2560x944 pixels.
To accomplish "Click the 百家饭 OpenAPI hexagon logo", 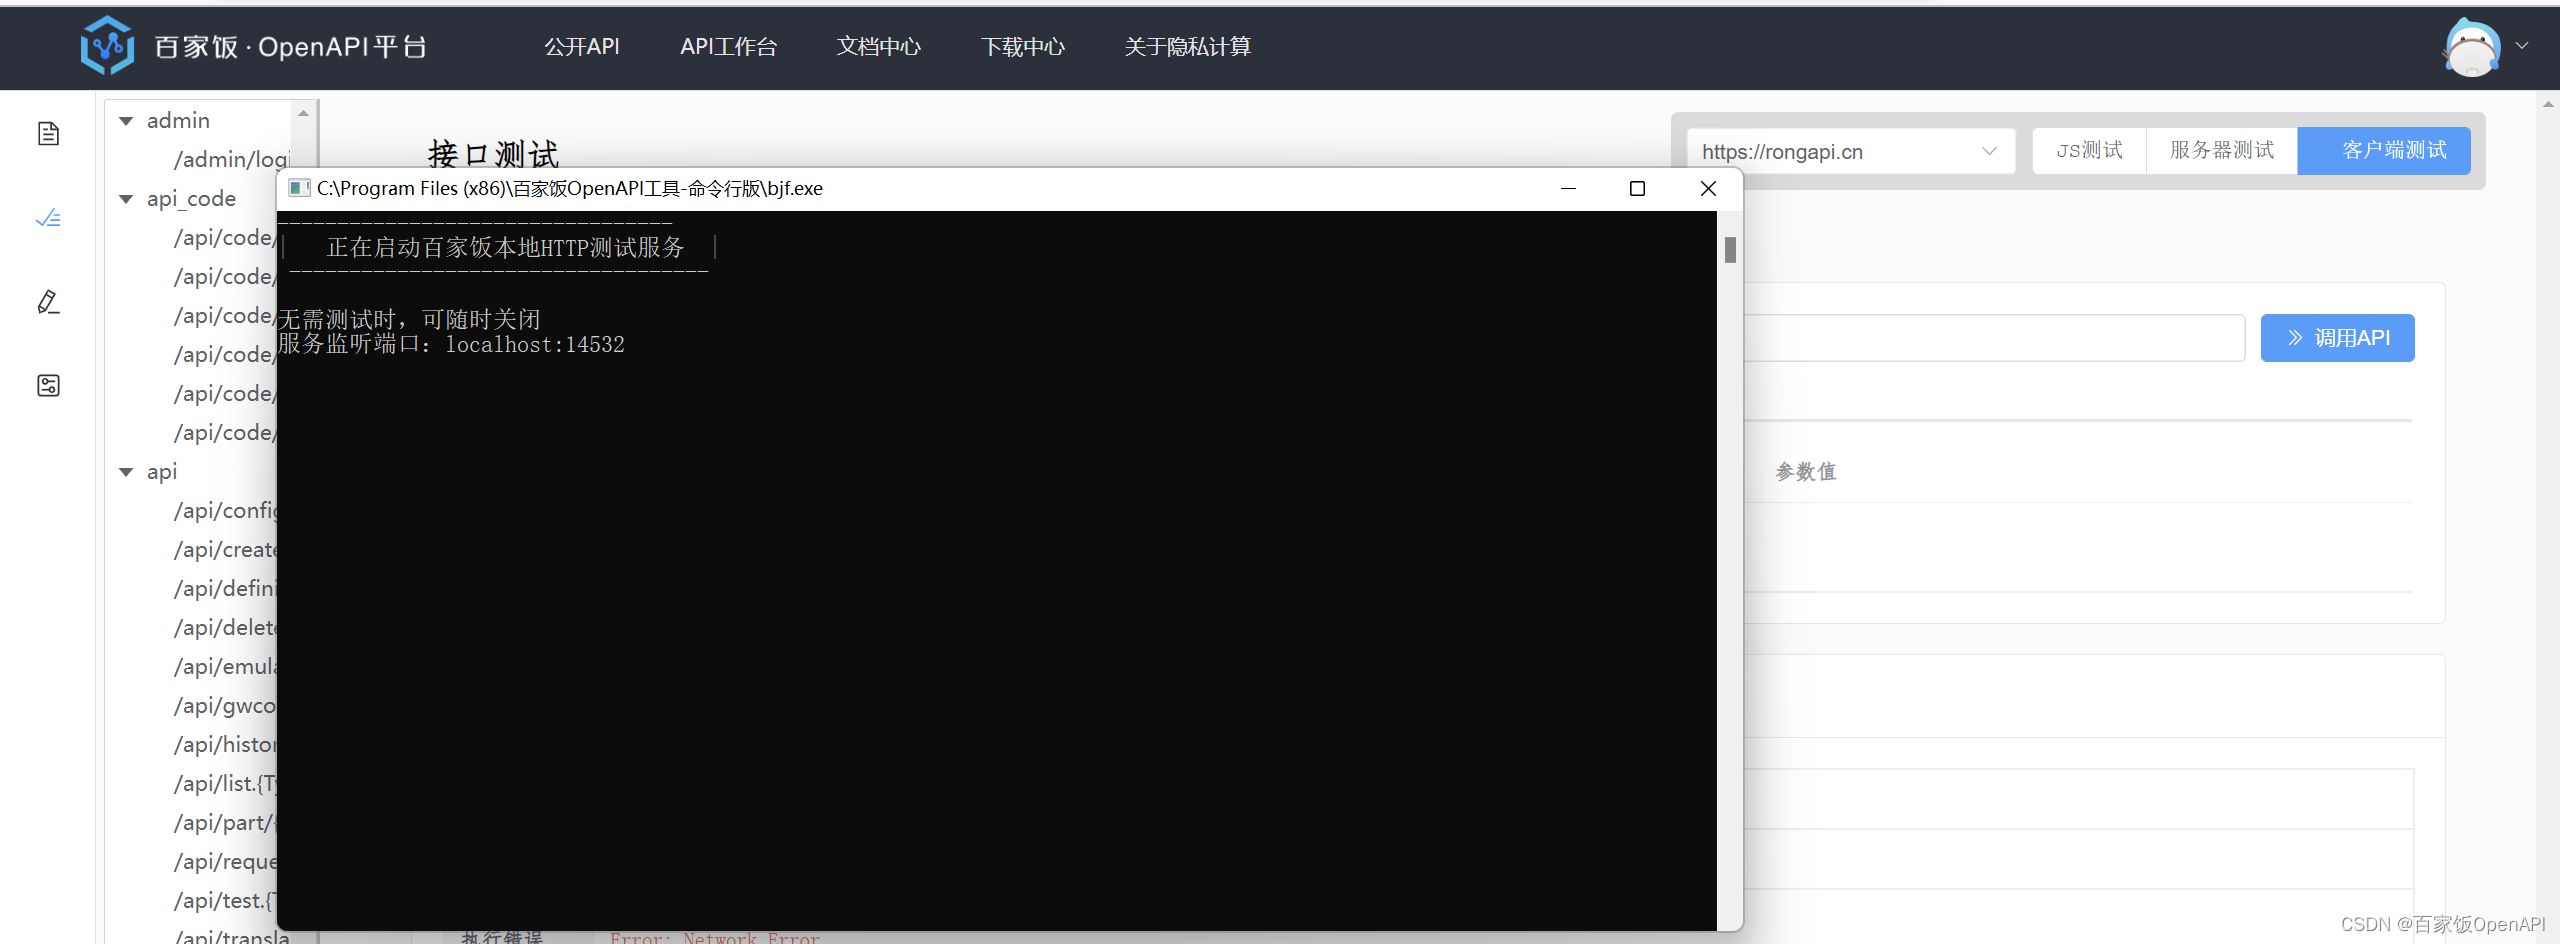I will pyautogui.click(x=107, y=46).
